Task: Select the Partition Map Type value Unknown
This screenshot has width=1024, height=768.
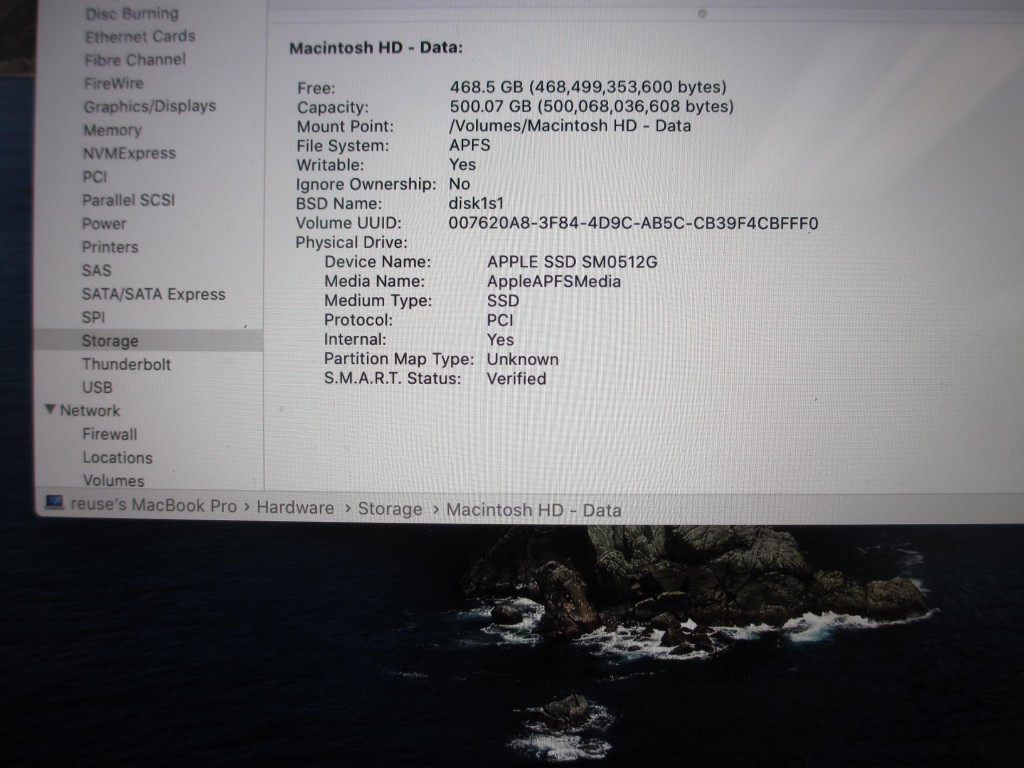Action: (x=522, y=359)
